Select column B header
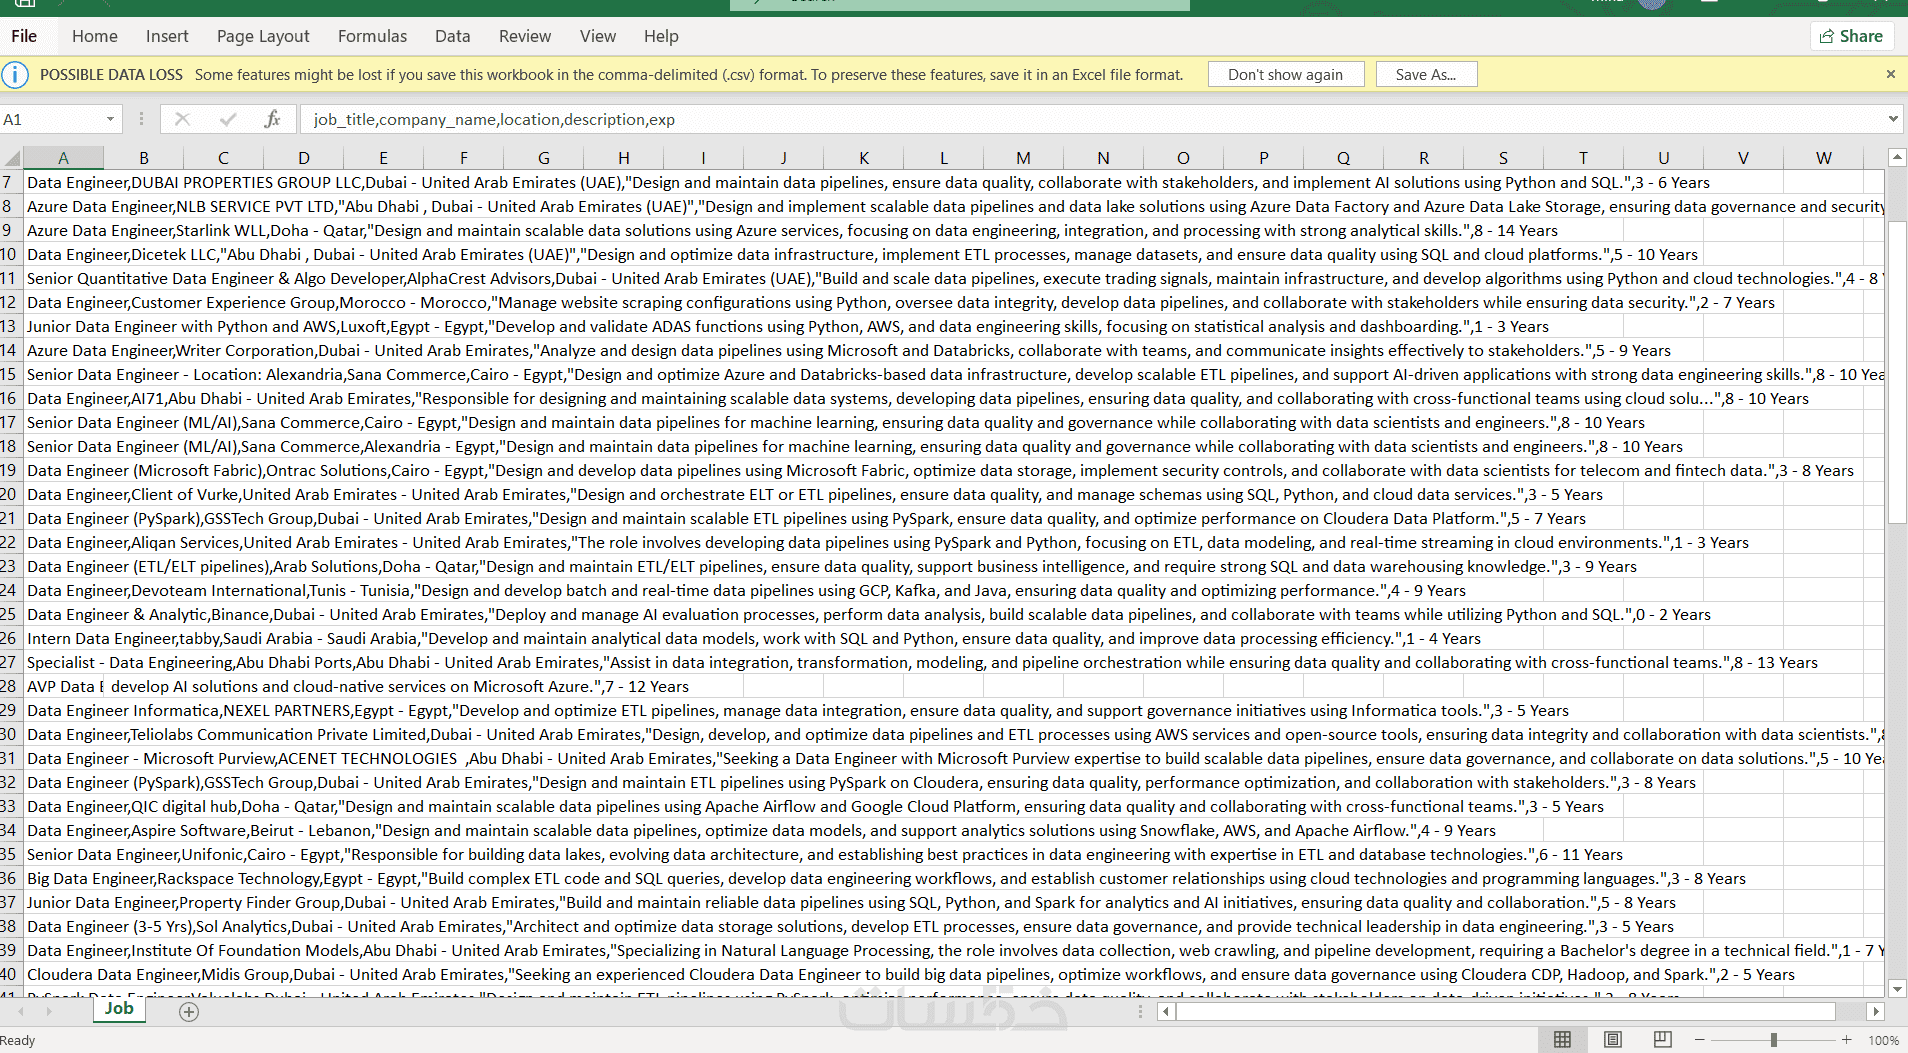This screenshot has height=1053, width=1908. pyautogui.click(x=144, y=158)
